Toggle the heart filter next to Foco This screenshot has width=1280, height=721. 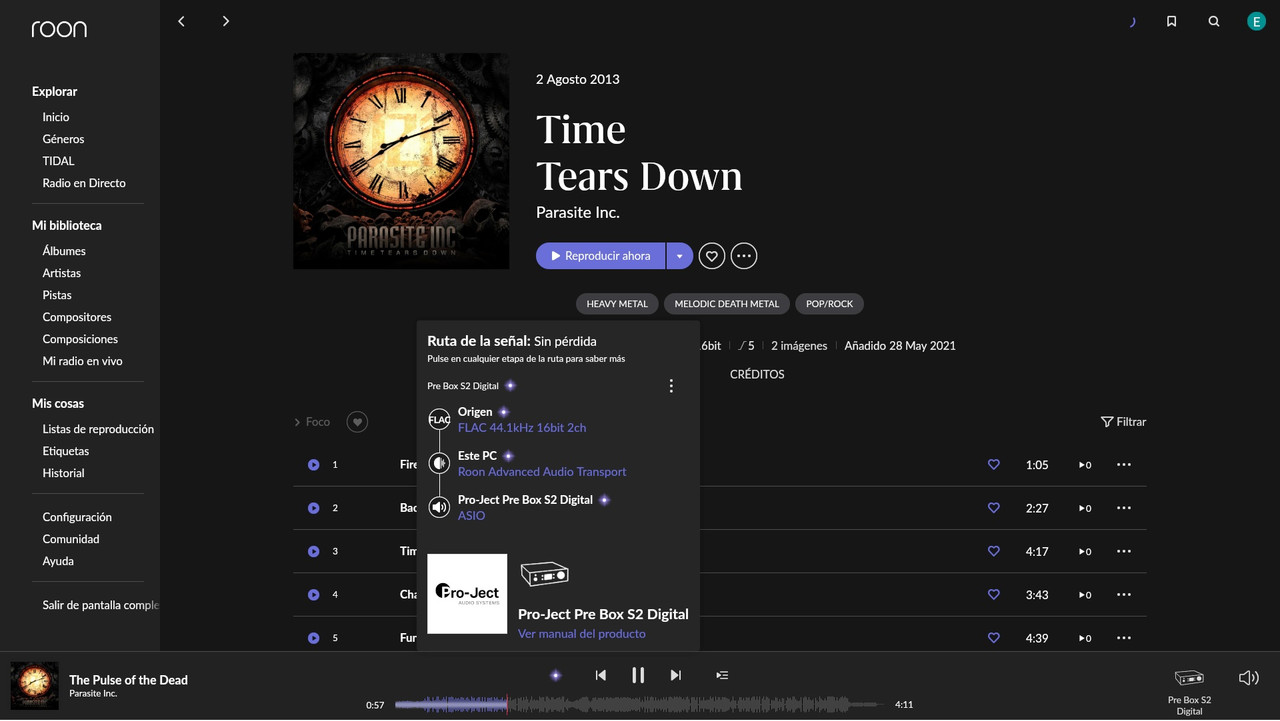click(x=357, y=422)
